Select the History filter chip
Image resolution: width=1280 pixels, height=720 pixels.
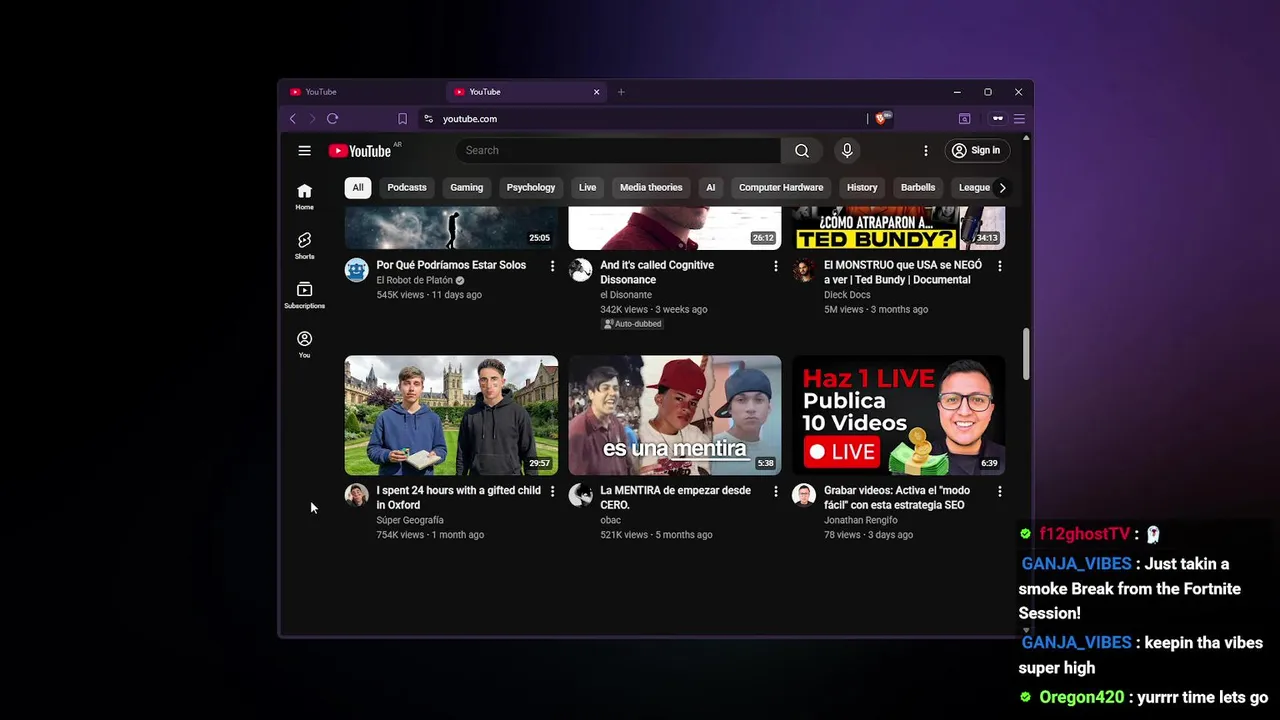coord(862,188)
